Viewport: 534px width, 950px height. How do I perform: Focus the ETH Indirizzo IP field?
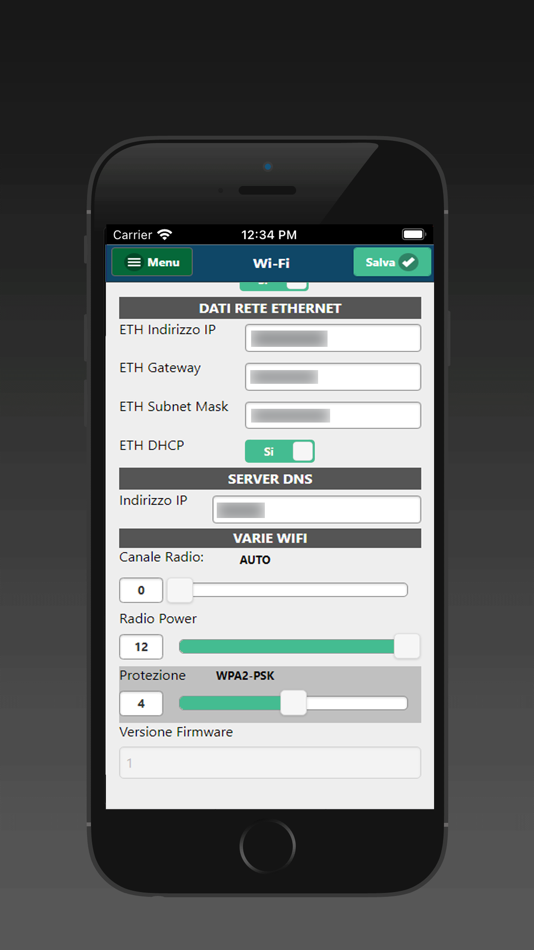point(333,338)
